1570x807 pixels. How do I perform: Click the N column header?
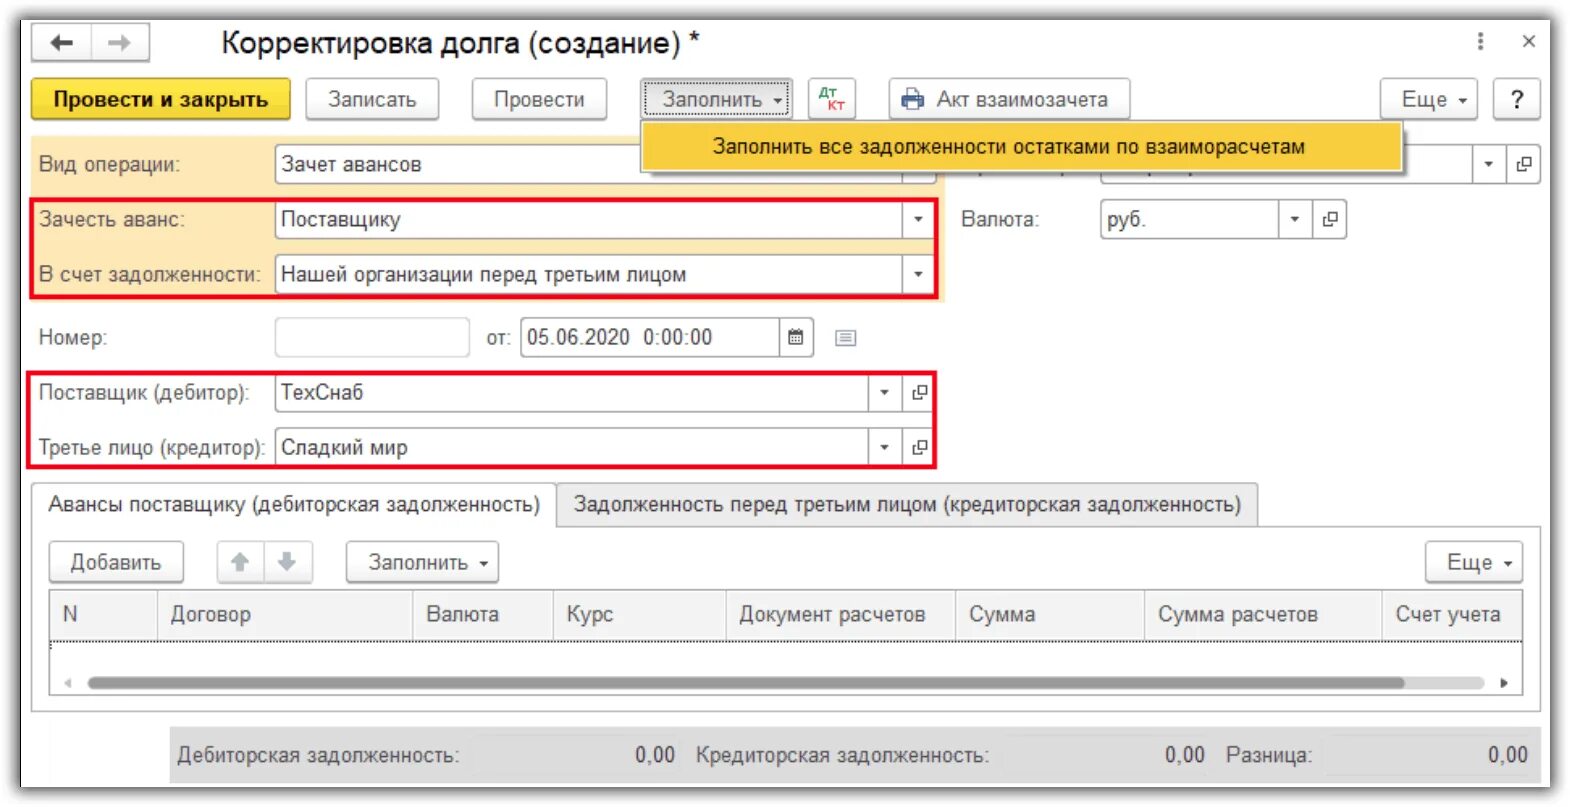click(104, 614)
